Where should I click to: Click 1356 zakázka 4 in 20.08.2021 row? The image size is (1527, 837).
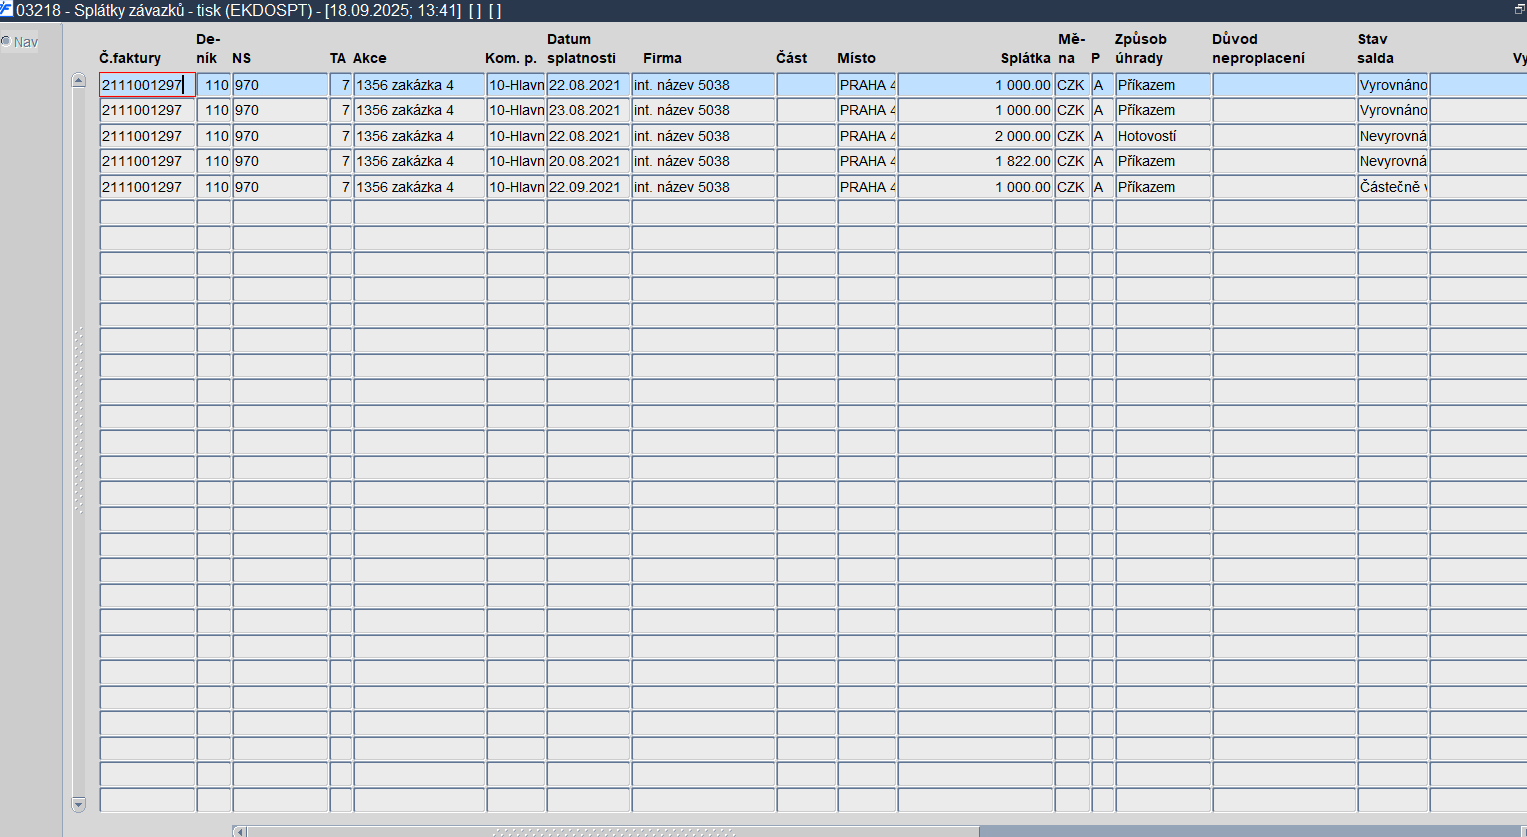coord(419,161)
